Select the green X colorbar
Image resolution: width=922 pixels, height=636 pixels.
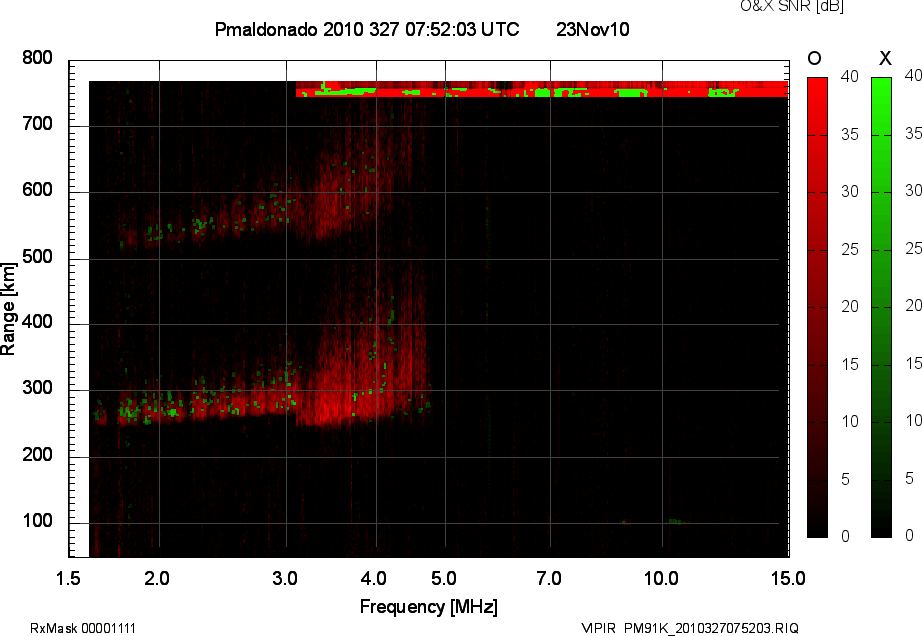pyautogui.click(x=881, y=307)
